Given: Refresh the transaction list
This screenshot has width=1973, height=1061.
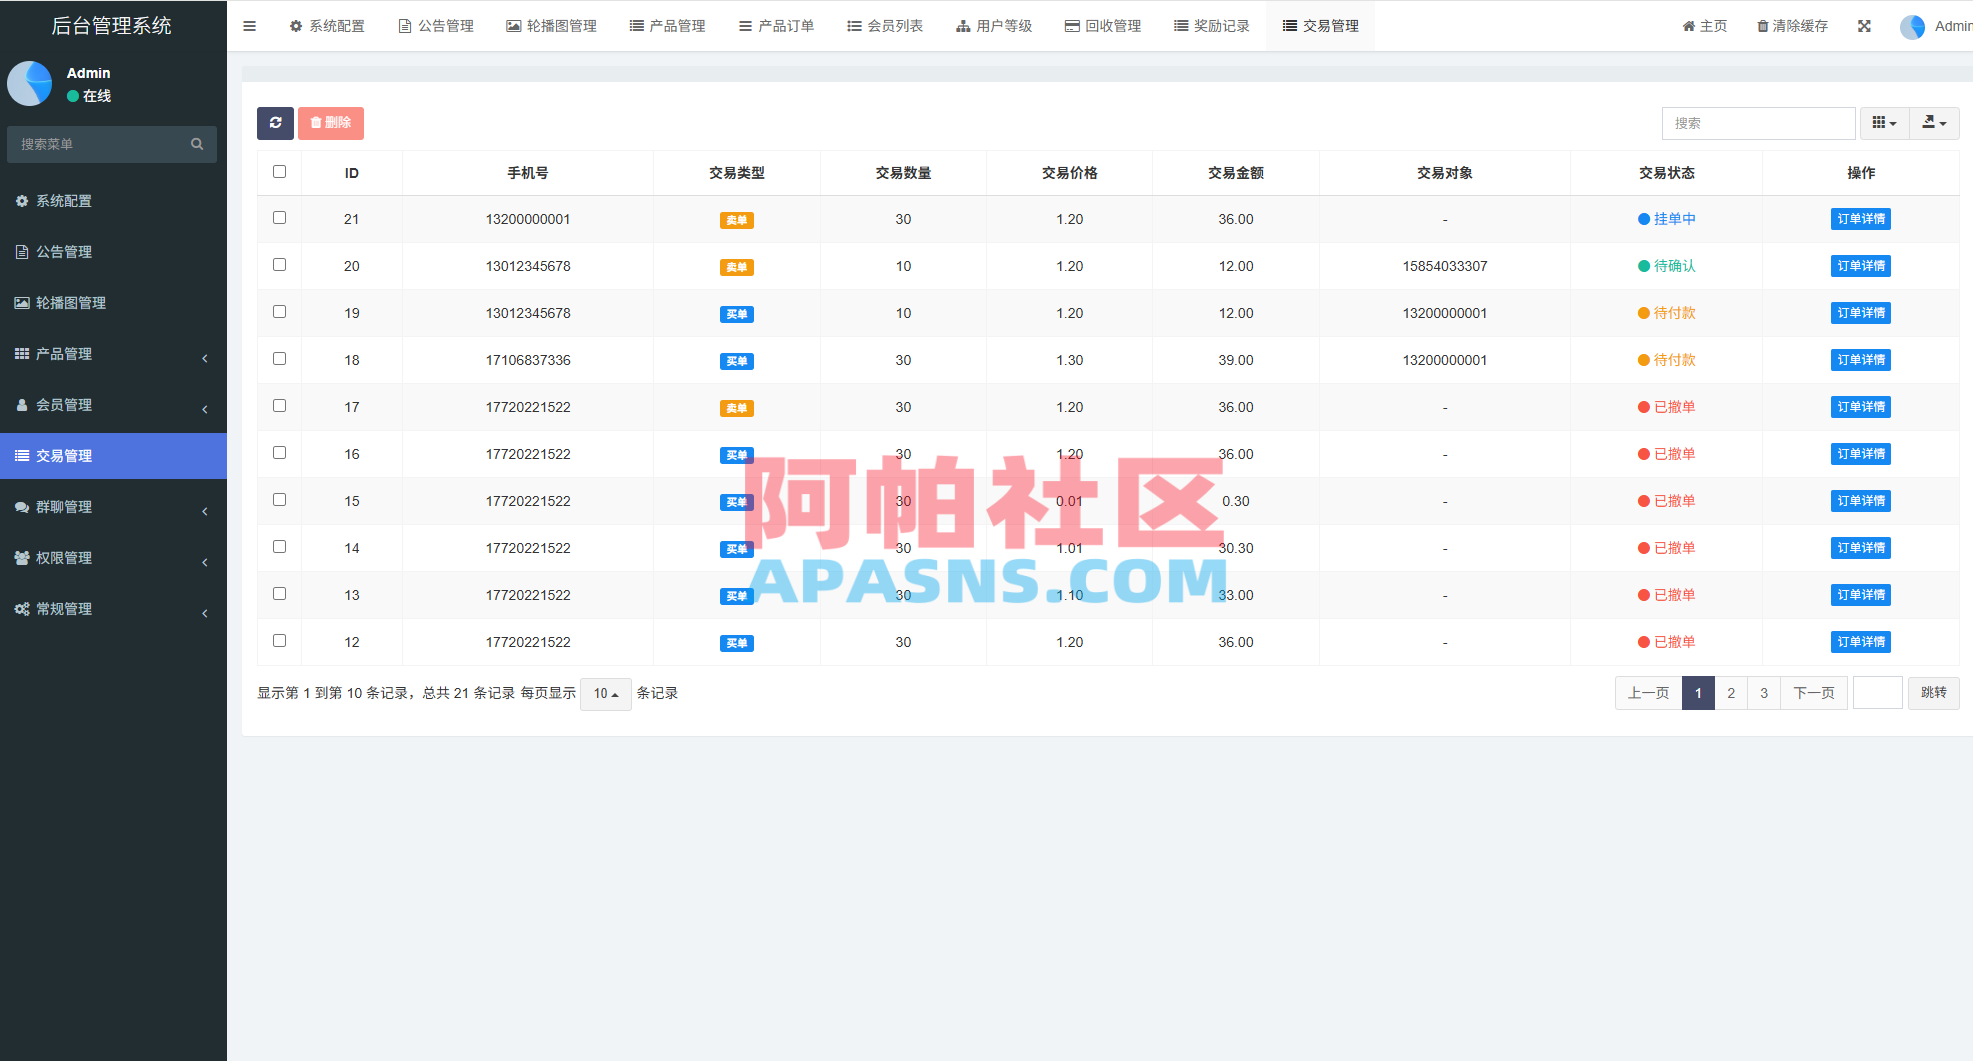Looking at the screenshot, I should pos(275,123).
